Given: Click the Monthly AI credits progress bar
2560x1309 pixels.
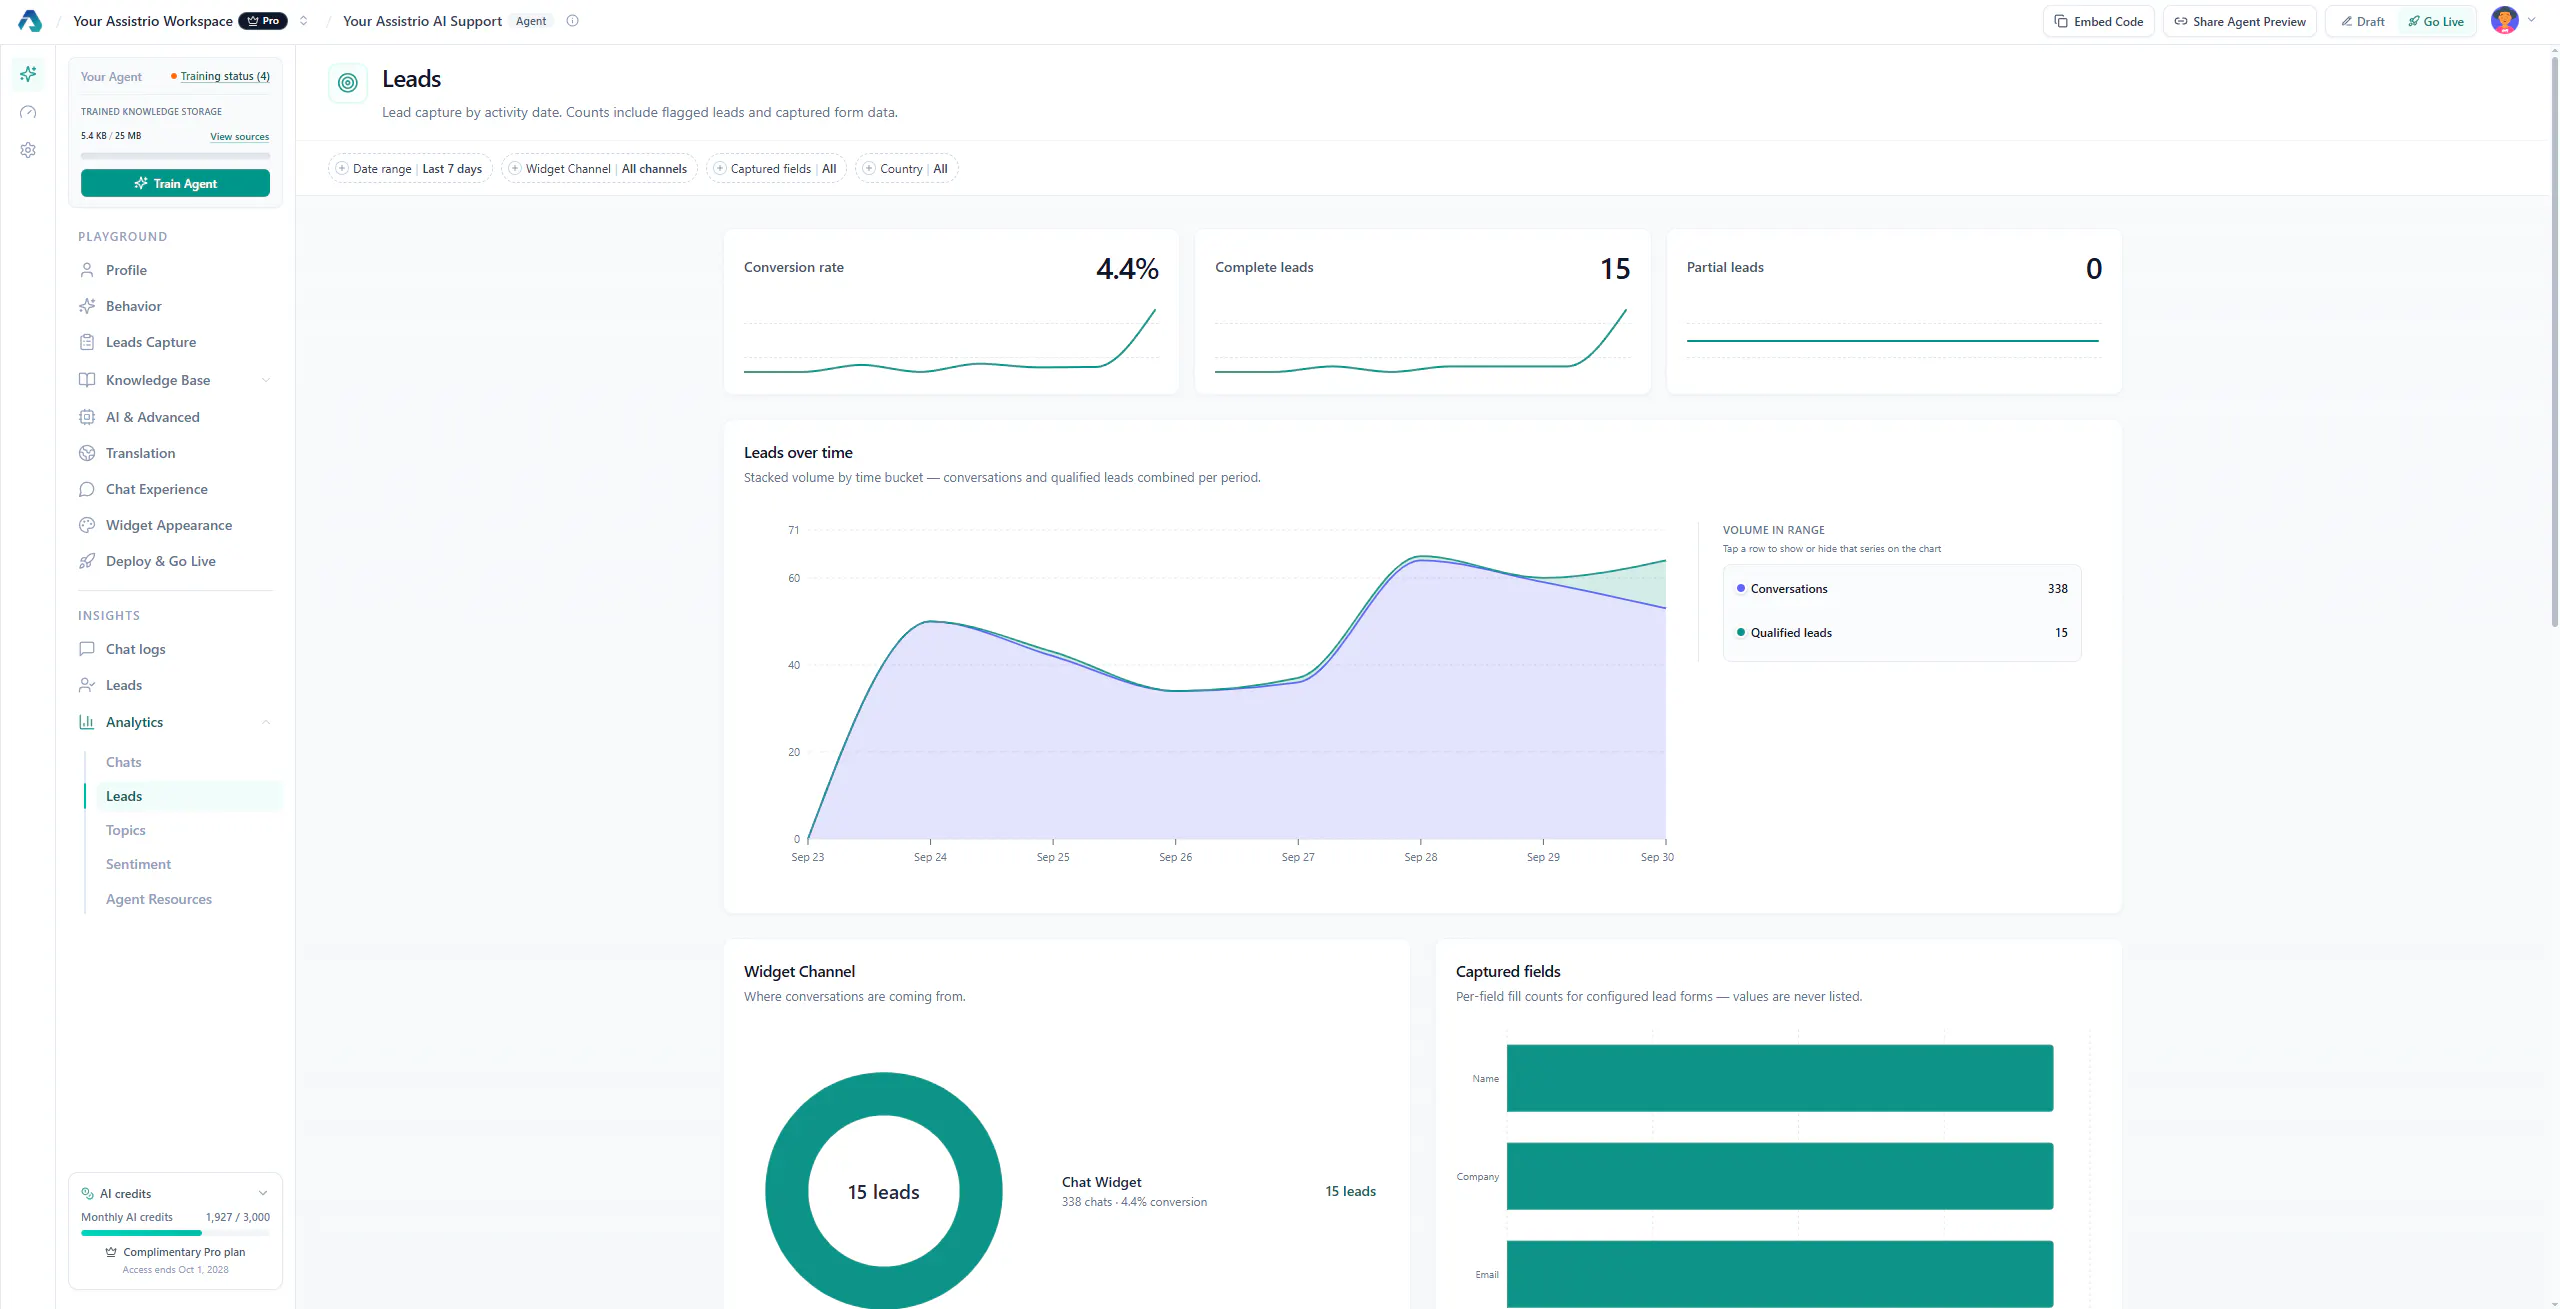Looking at the screenshot, I should click(x=175, y=1233).
